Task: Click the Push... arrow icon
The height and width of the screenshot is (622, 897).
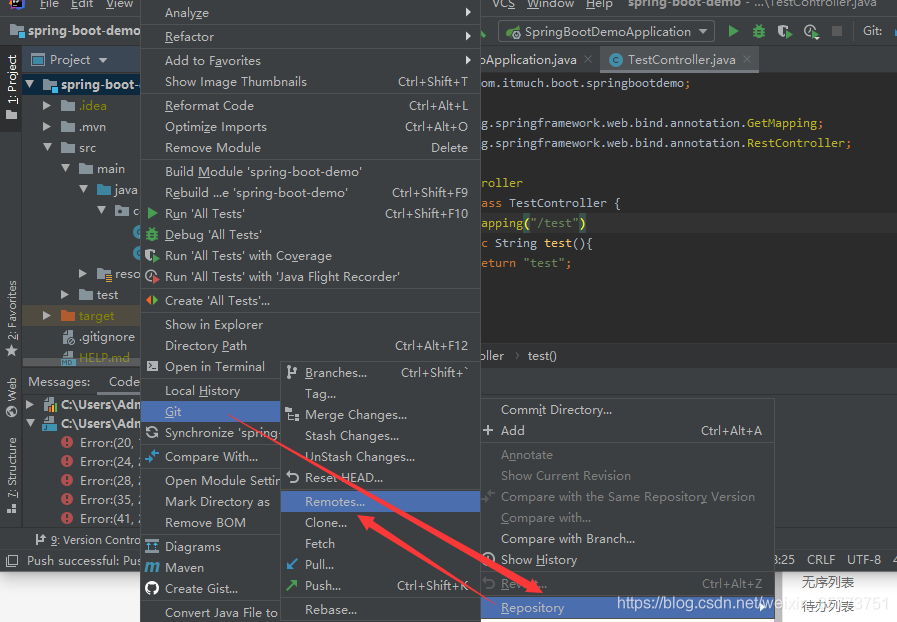Action: click(292, 586)
